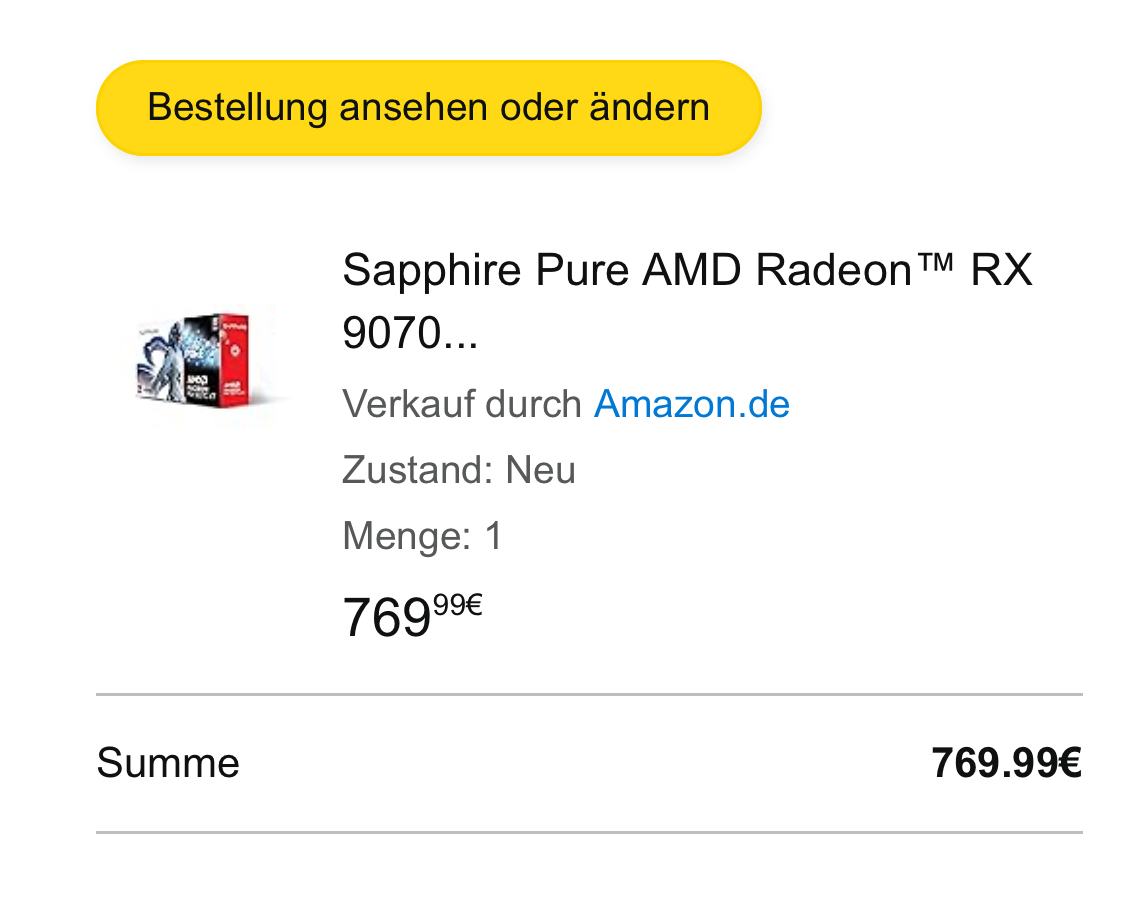Screen dimensions: 1144x924
Task: Click the divider line above Summe
Action: 590,694
